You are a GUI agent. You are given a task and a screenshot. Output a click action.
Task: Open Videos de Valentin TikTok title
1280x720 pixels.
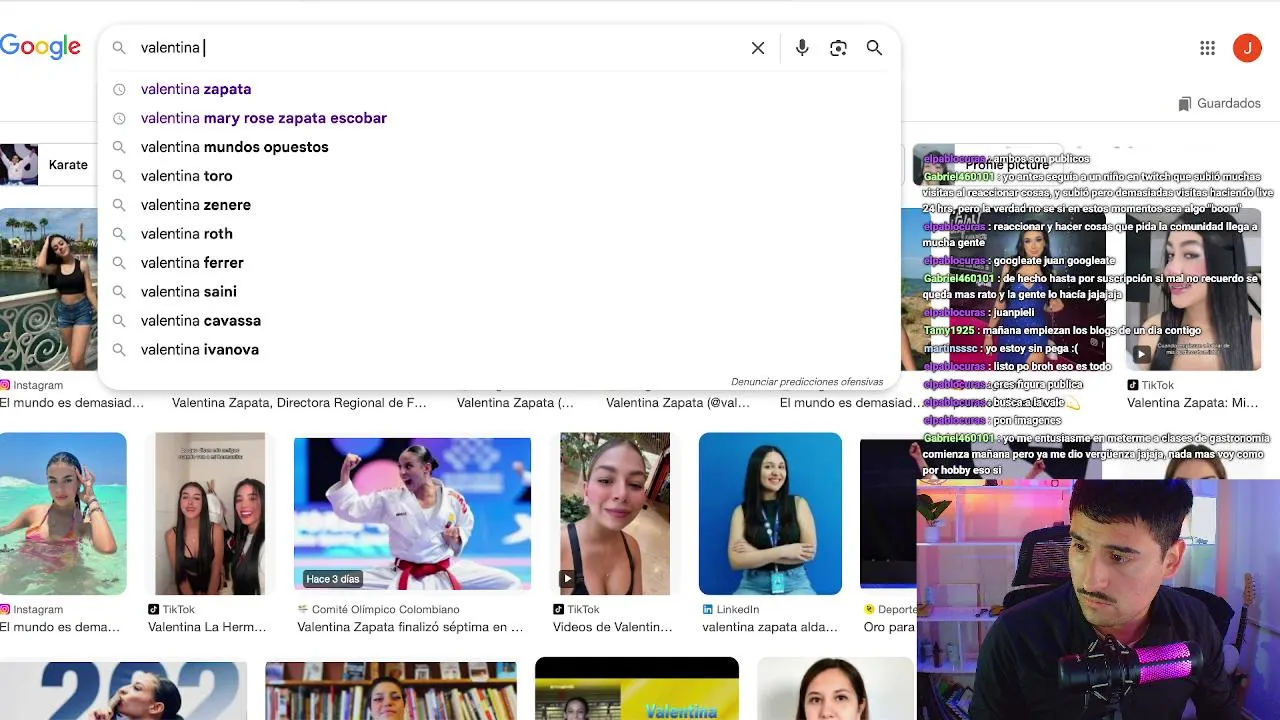(x=613, y=627)
